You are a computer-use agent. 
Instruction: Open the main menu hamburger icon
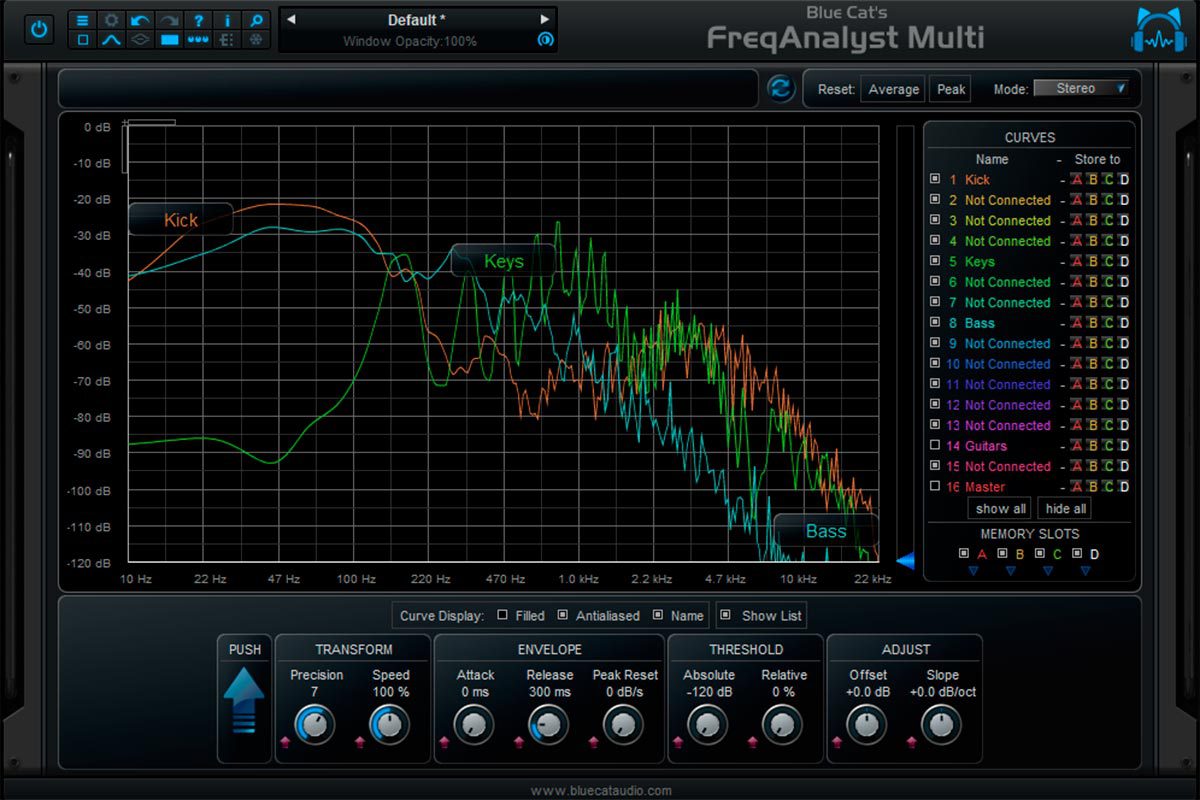(x=83, y=20)
